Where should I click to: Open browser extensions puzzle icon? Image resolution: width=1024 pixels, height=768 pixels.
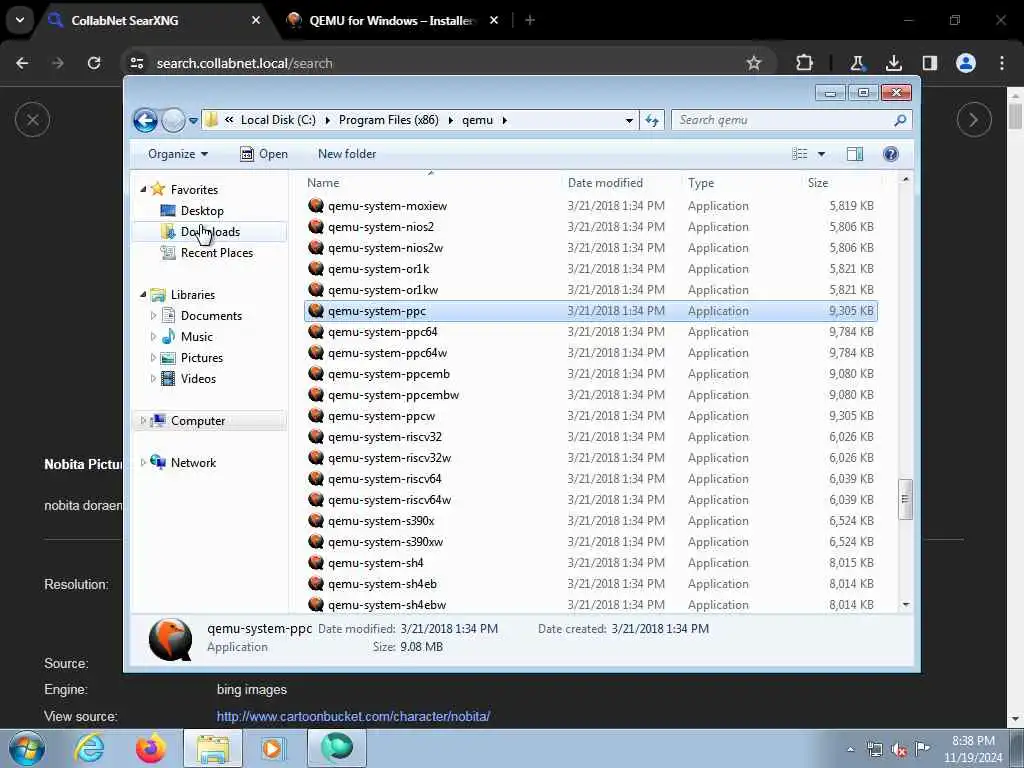805,63
